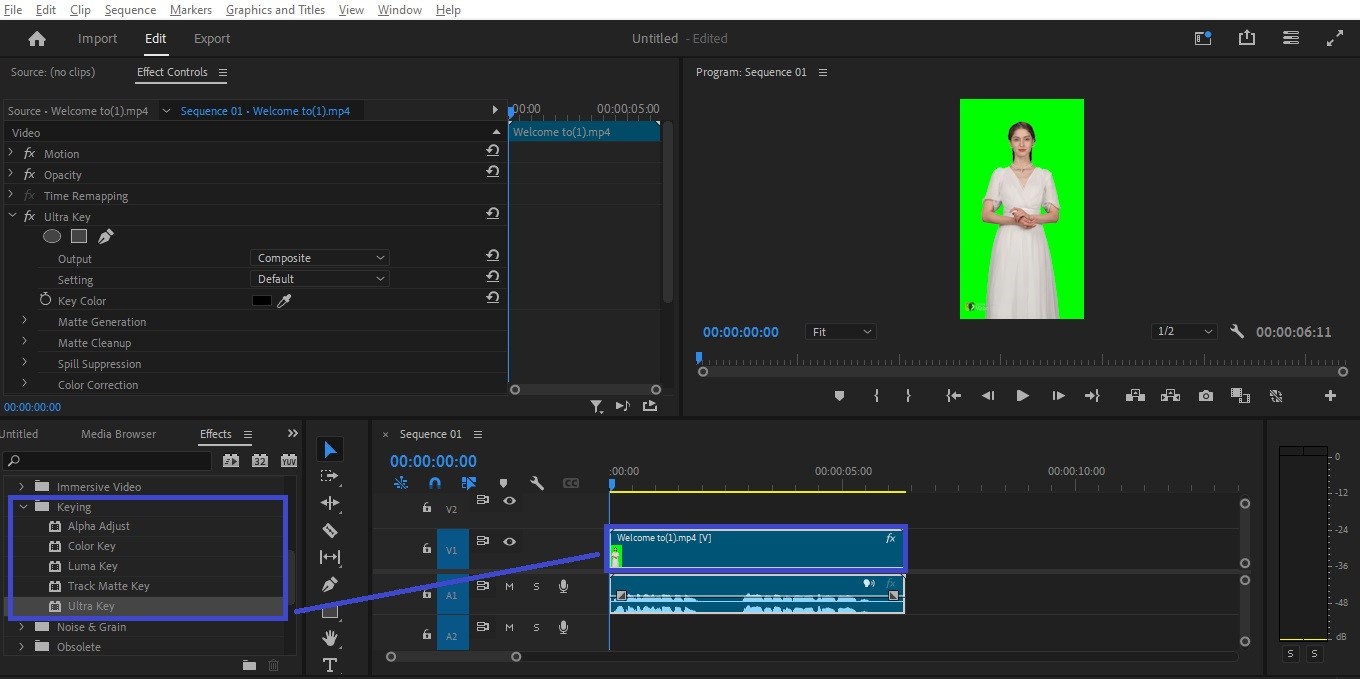Open the Media Browser panel tab
1360x679 pixels.
tap(118, 434)
